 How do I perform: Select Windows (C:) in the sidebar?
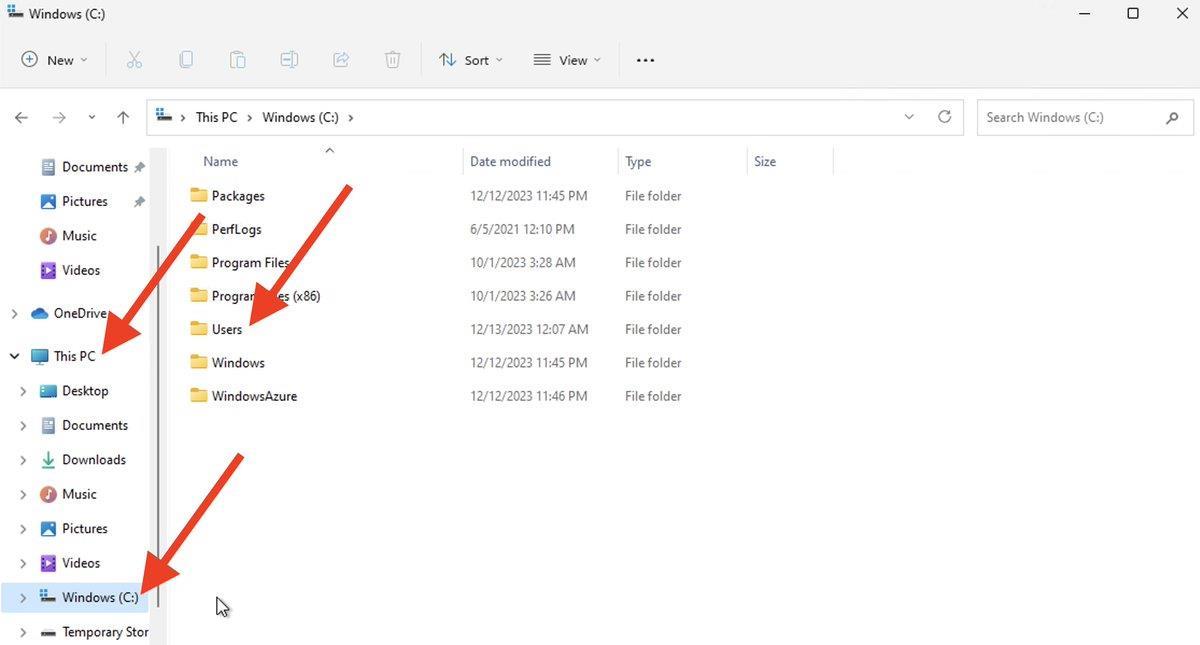click(99, 597)
